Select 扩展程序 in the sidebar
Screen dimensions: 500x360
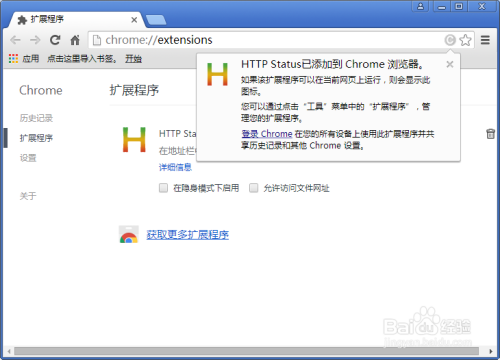click(36, 138)
